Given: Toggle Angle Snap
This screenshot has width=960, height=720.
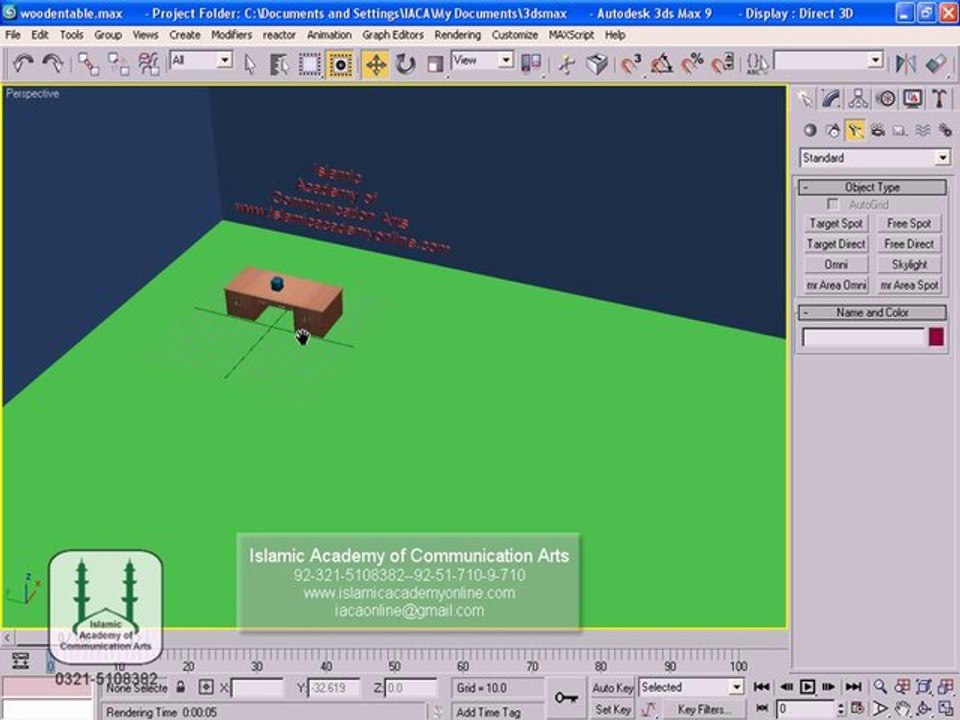Looking at the screenshot, I should (x=661, y=64).
